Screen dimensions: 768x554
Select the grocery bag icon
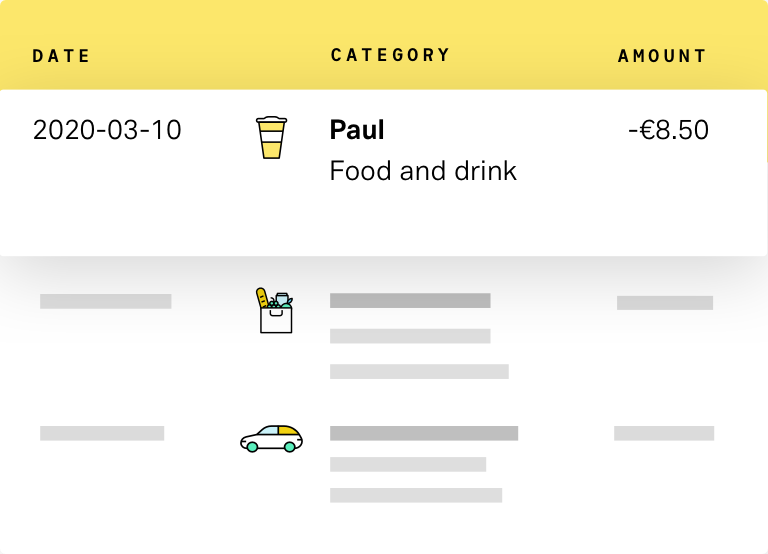[x=273, y=310]
